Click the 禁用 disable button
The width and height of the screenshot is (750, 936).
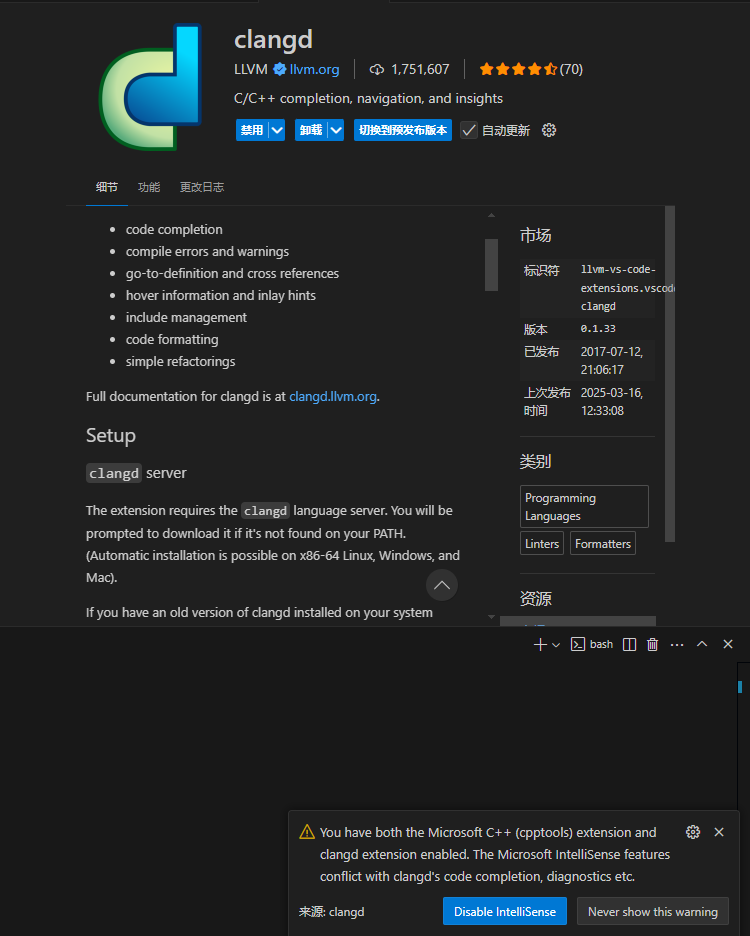(x=251, y=130)
